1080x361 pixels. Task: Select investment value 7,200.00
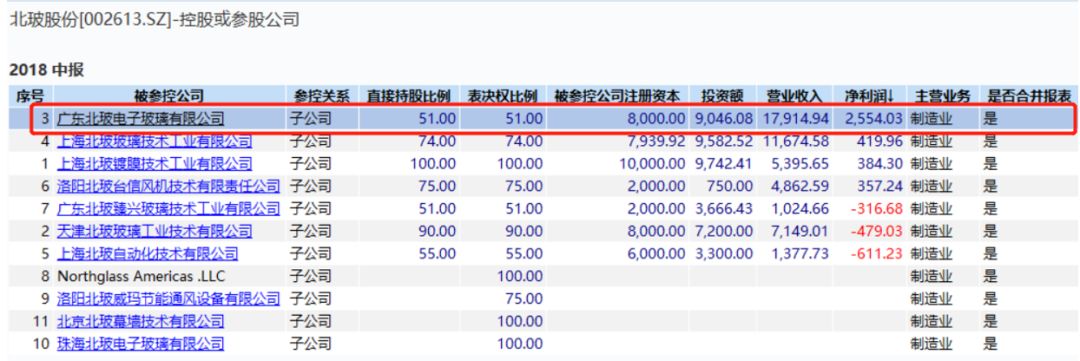[723, 231]
